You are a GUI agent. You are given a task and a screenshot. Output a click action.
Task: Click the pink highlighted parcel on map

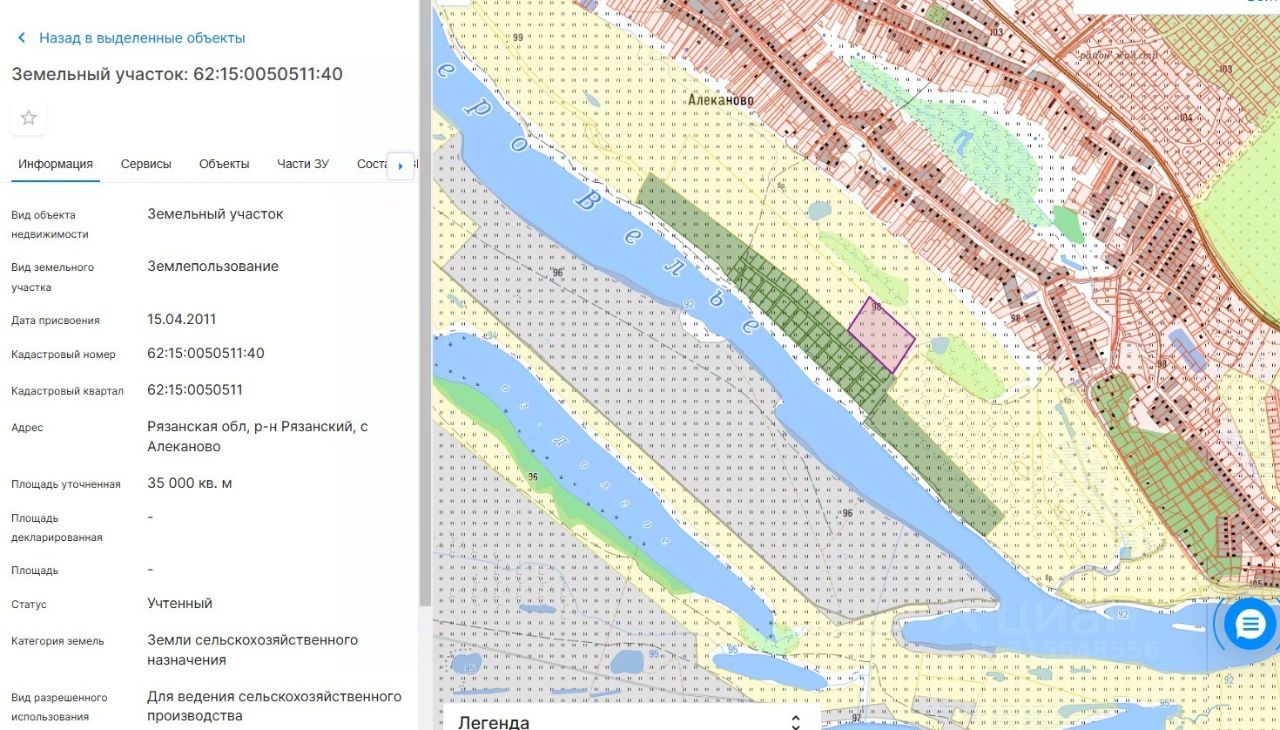[x=881, y=337]
